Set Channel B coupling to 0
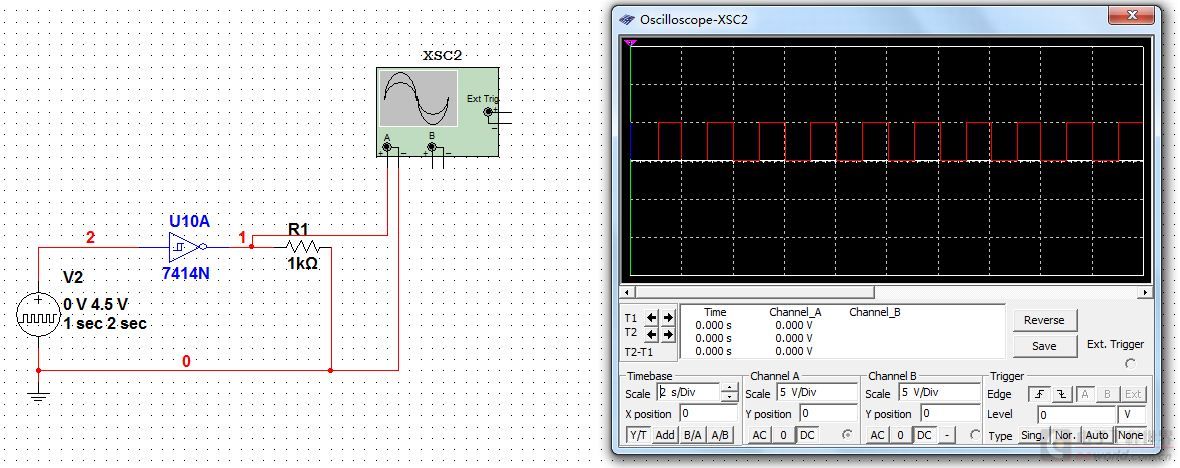 pyautogui.click(x=901, y=435)
